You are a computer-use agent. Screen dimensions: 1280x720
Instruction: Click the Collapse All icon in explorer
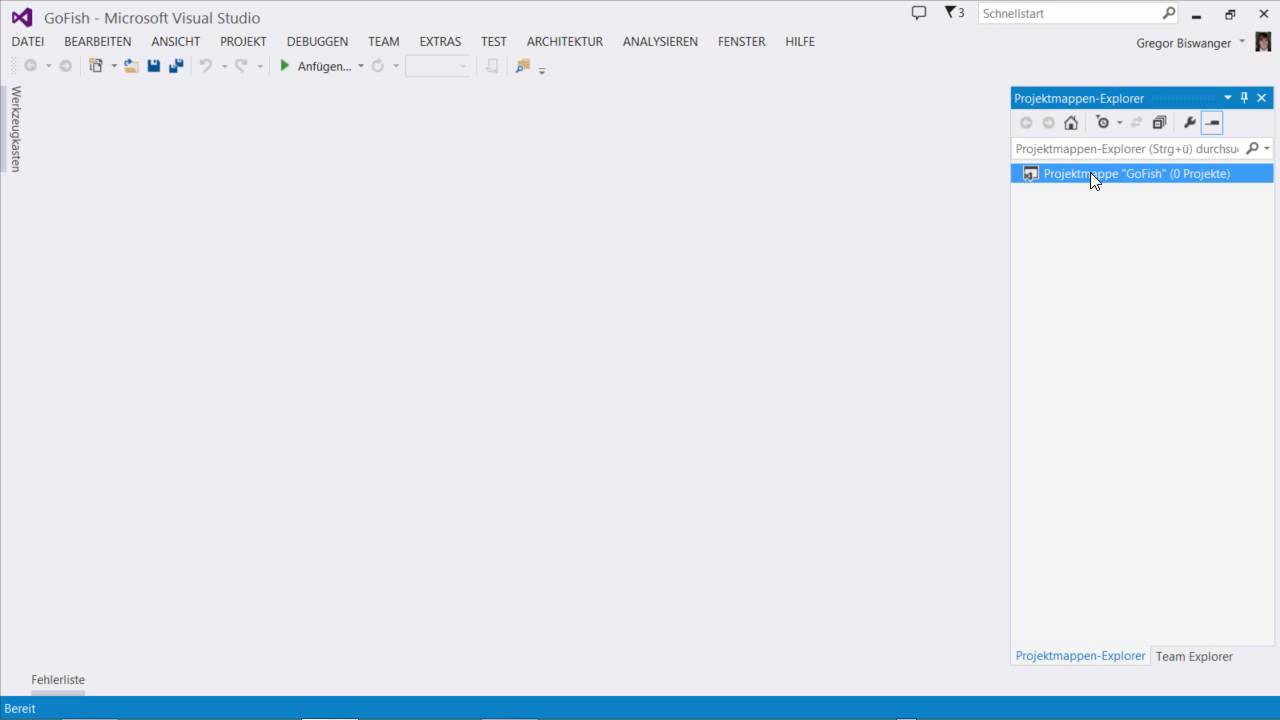click(1159, 123)
